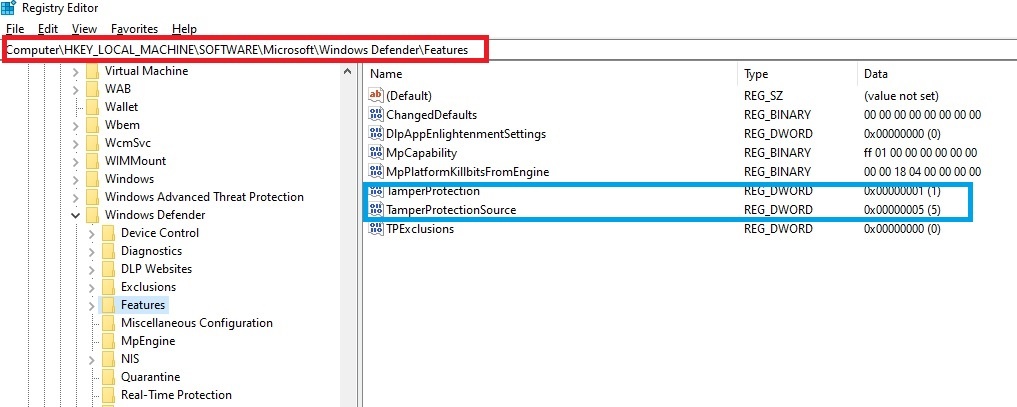Collapse the Windows Defender key
The image size is (1017, 407).
(76, 215)
